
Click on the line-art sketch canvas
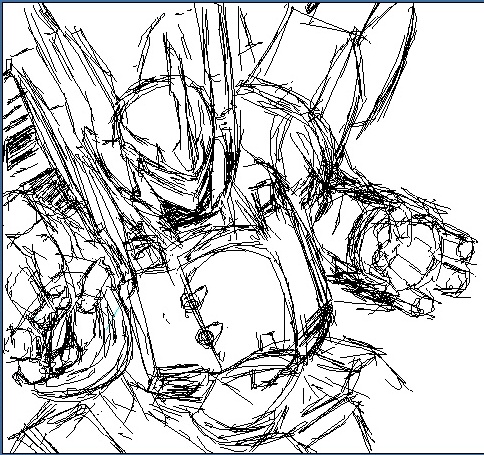tap(243, 228)
